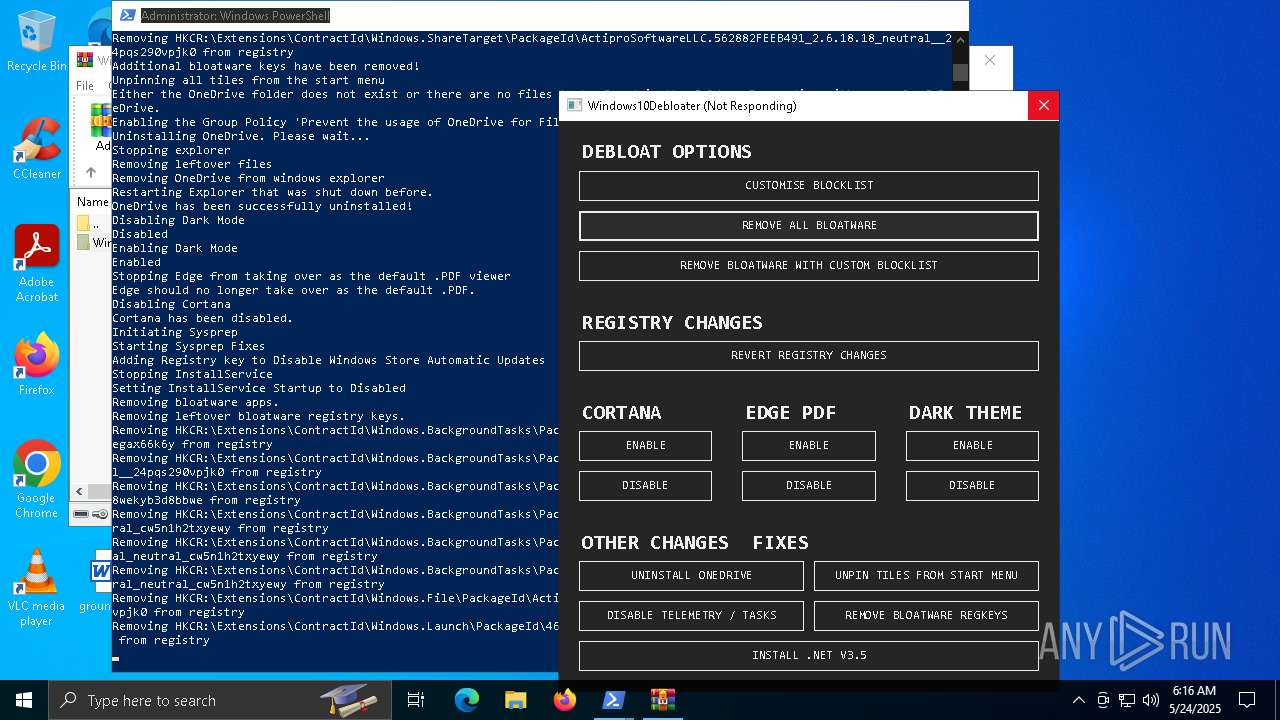This screenshot has height=720, width=1280.
Task: Close the background window behind PowerShell
Action: pyautogui.click(x=990, y=60)
